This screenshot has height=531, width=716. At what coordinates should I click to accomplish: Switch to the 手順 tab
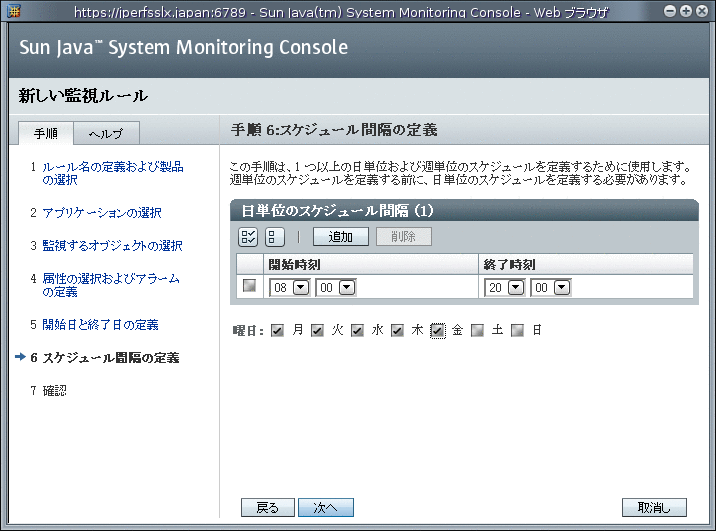tap(46, 133)
